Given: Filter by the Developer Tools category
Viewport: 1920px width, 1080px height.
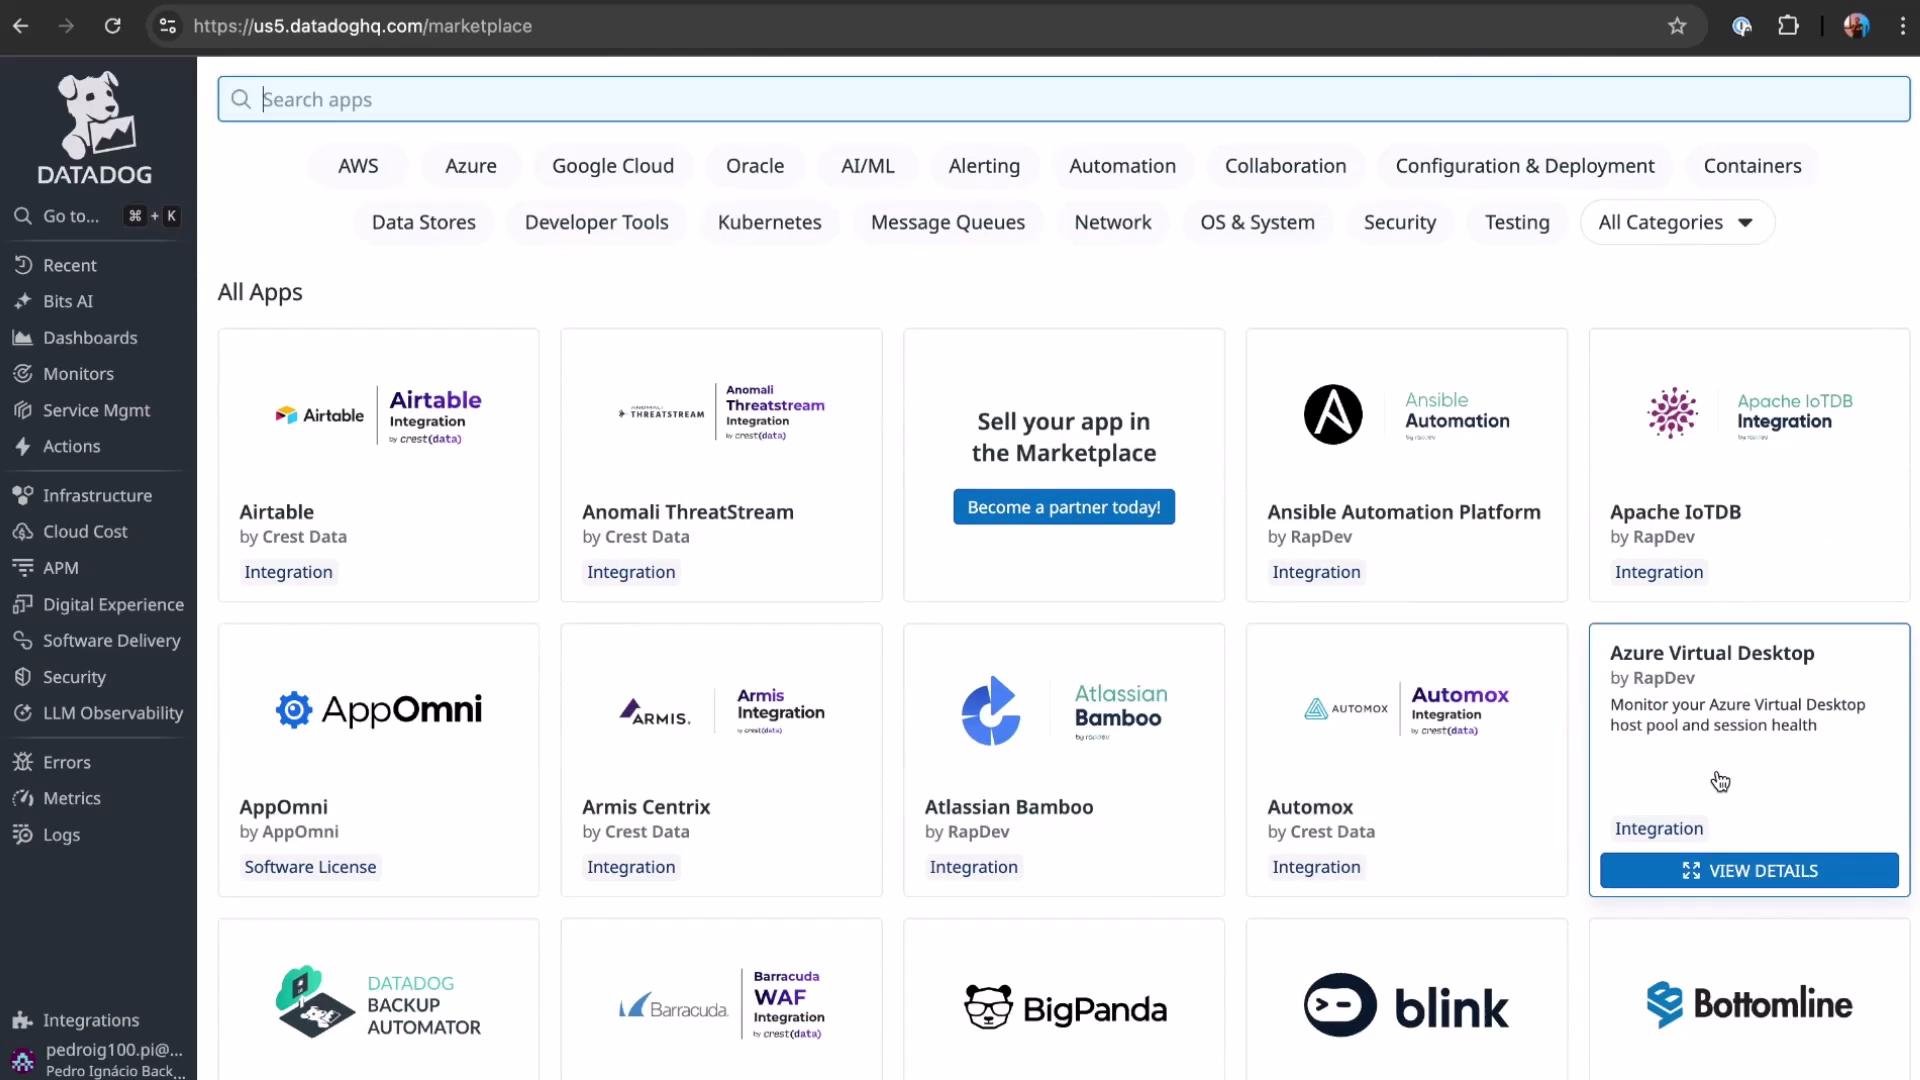Looking at the screenshot, I should (597, 222).
